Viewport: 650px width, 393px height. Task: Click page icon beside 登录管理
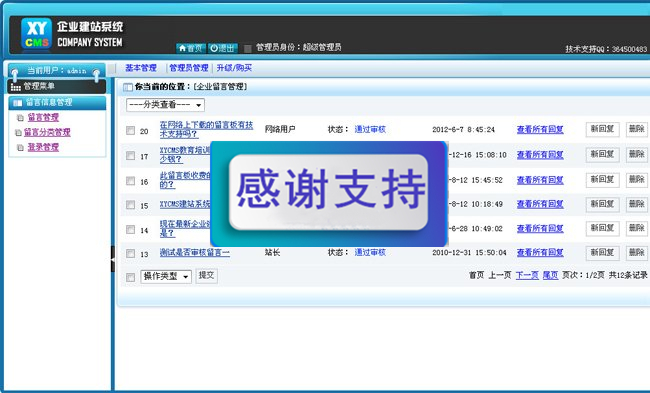point(20,148)
